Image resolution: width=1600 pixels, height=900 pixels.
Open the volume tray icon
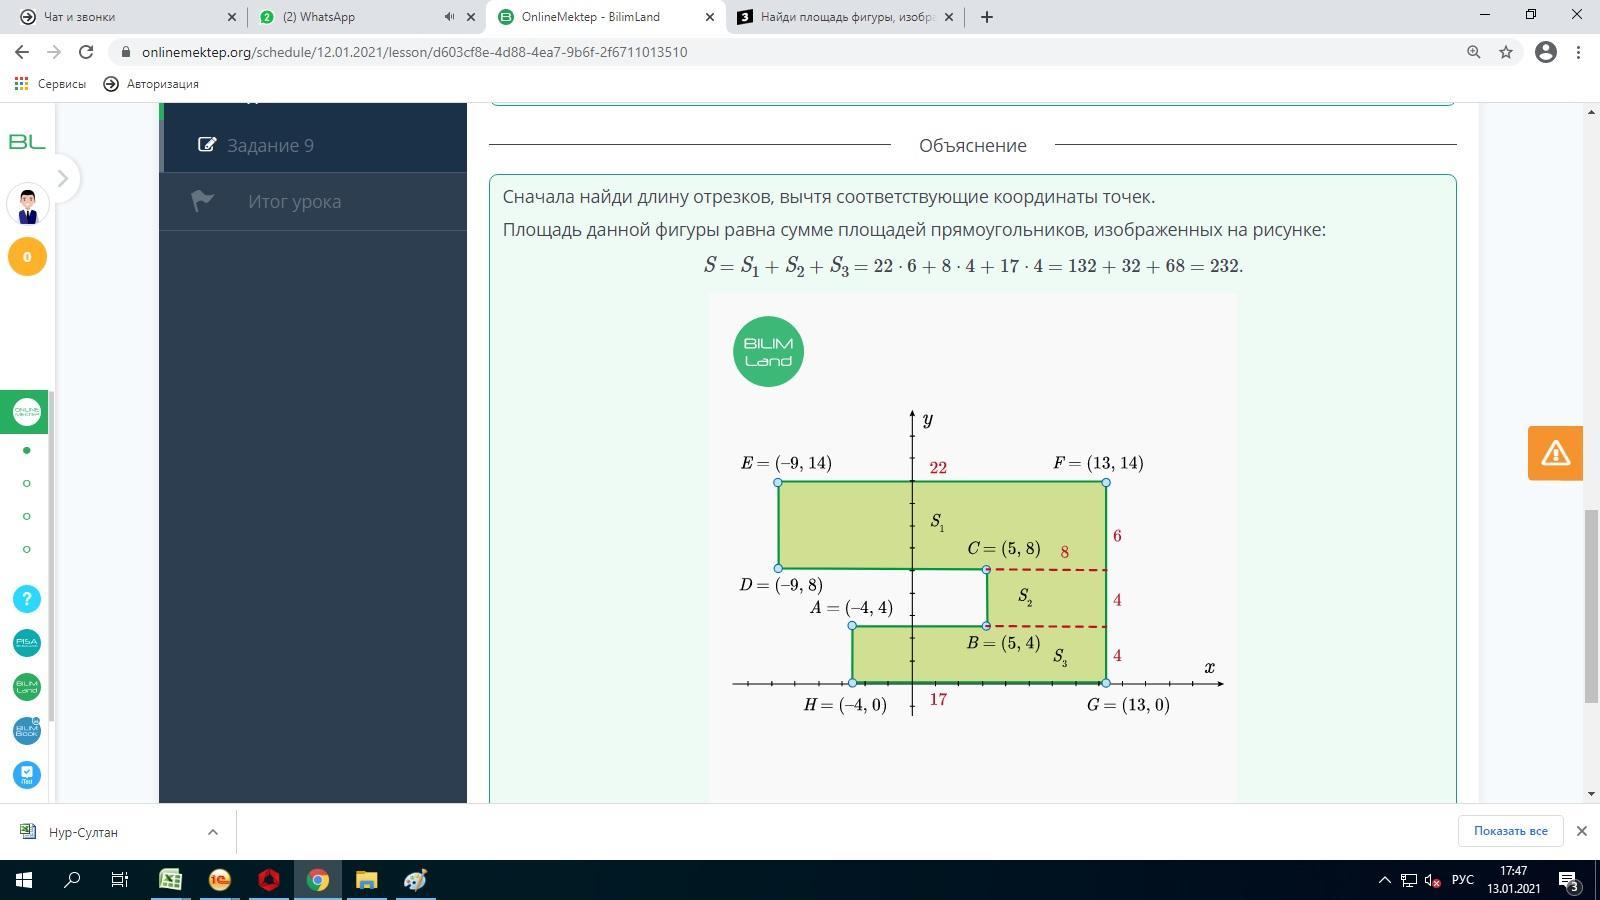1433,880
